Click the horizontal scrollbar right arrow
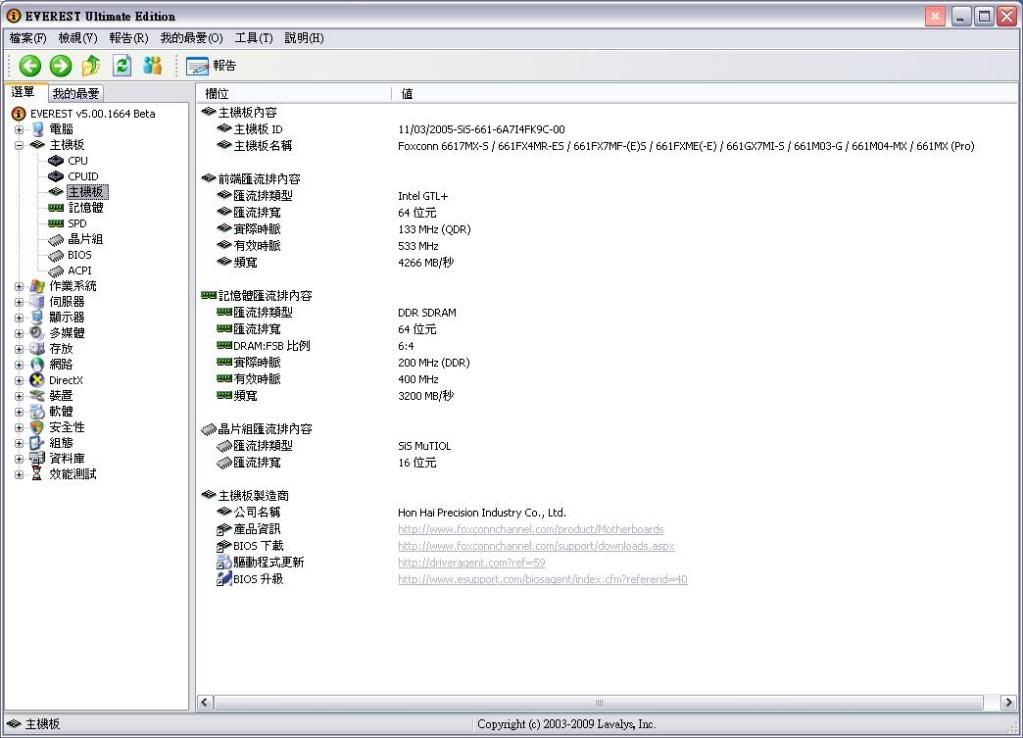 [x=1008, y=702]
